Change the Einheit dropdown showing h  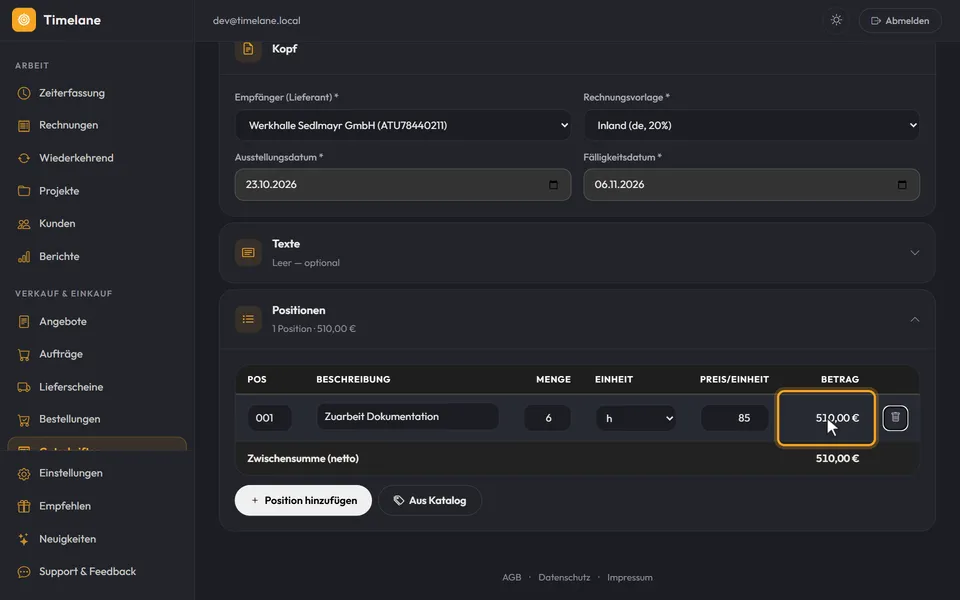[636, 418]
